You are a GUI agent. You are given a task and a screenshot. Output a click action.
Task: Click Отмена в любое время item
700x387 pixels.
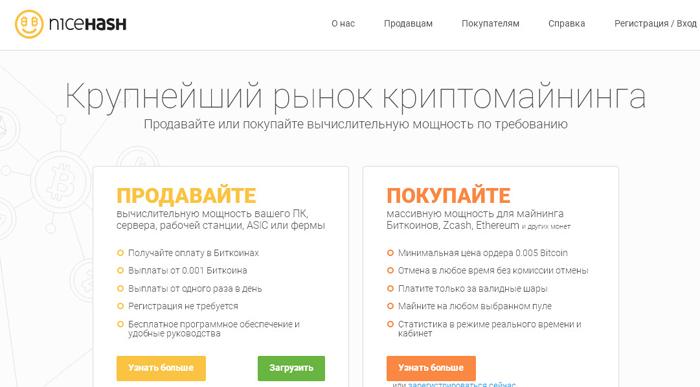[x=493, y=270]
